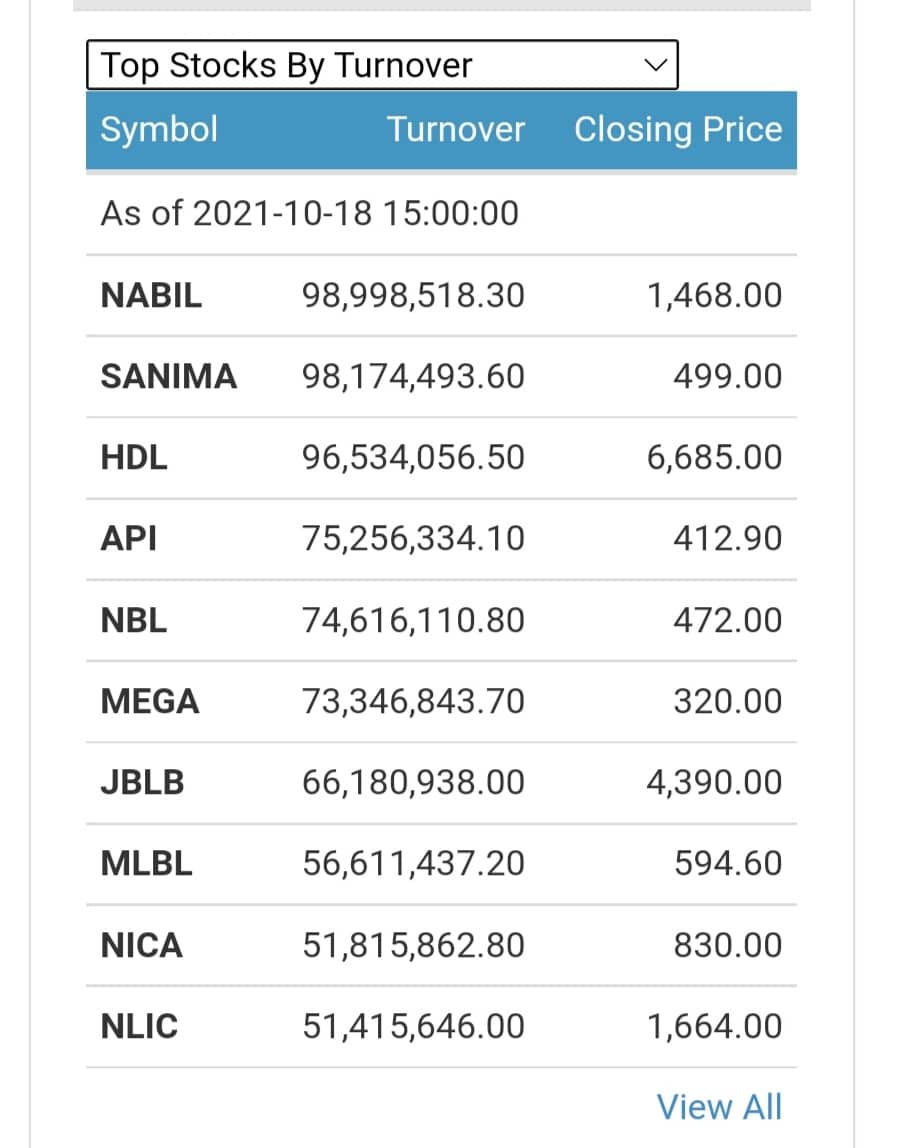Select the HDL stock symbol
This screenshot has height=1148, width=905.
coord(134,458)
